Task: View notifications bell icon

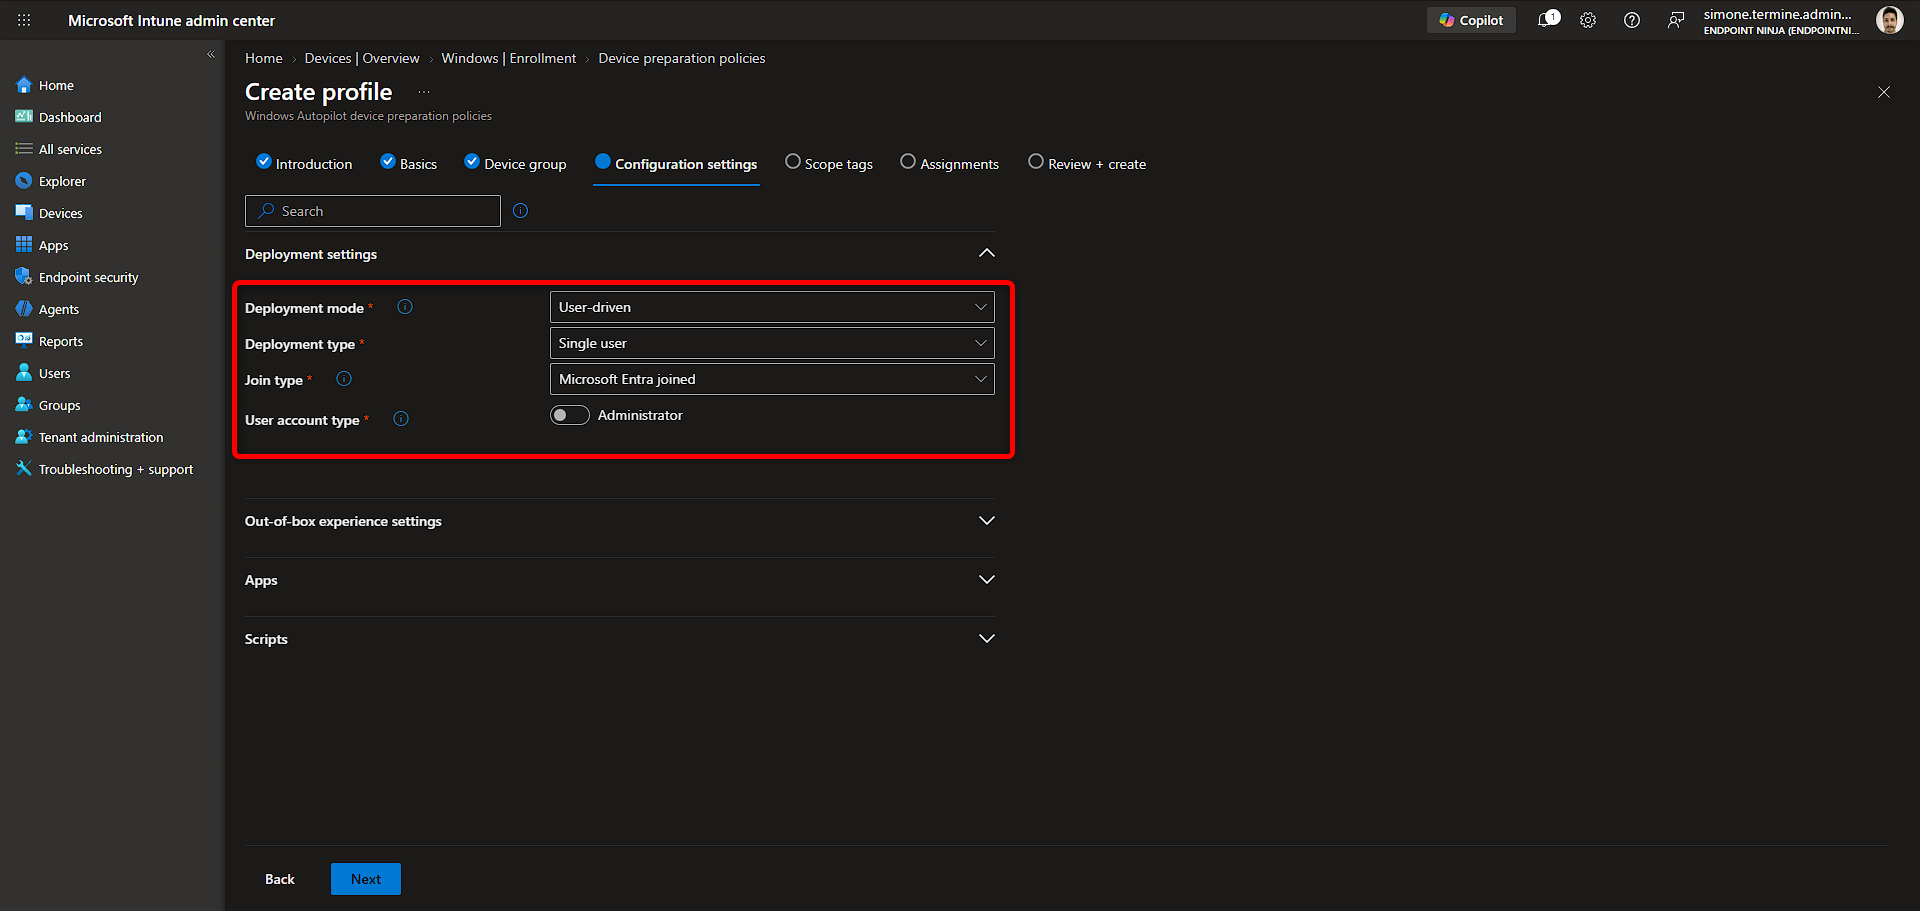Action: (x=1548, y=19)
